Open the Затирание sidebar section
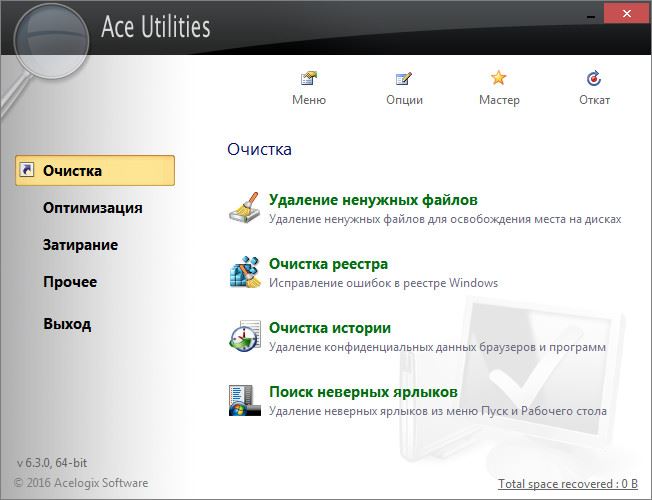 (80, 245)
